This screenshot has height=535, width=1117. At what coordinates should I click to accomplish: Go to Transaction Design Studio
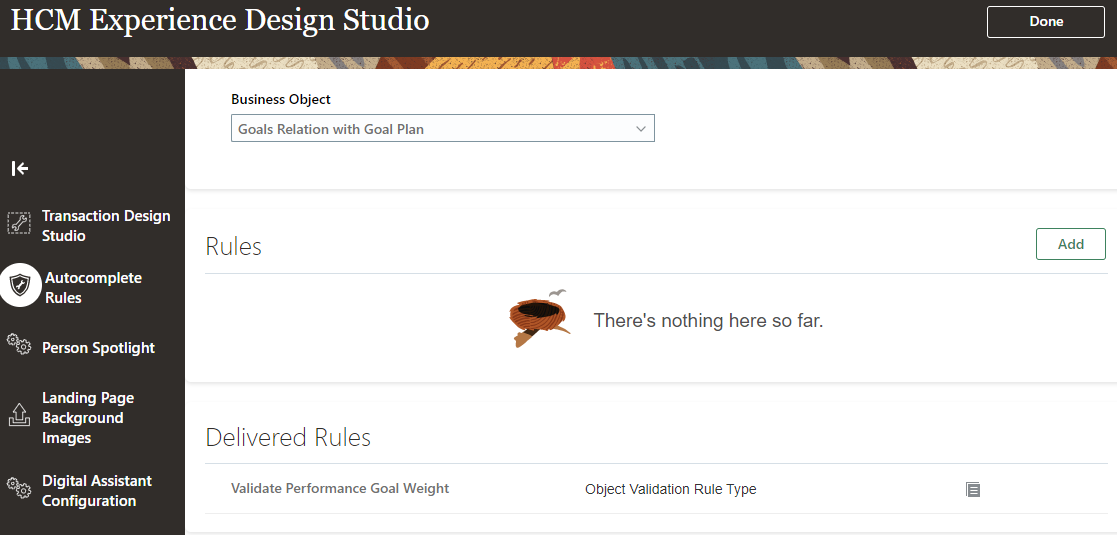click(x=105, y=225)
